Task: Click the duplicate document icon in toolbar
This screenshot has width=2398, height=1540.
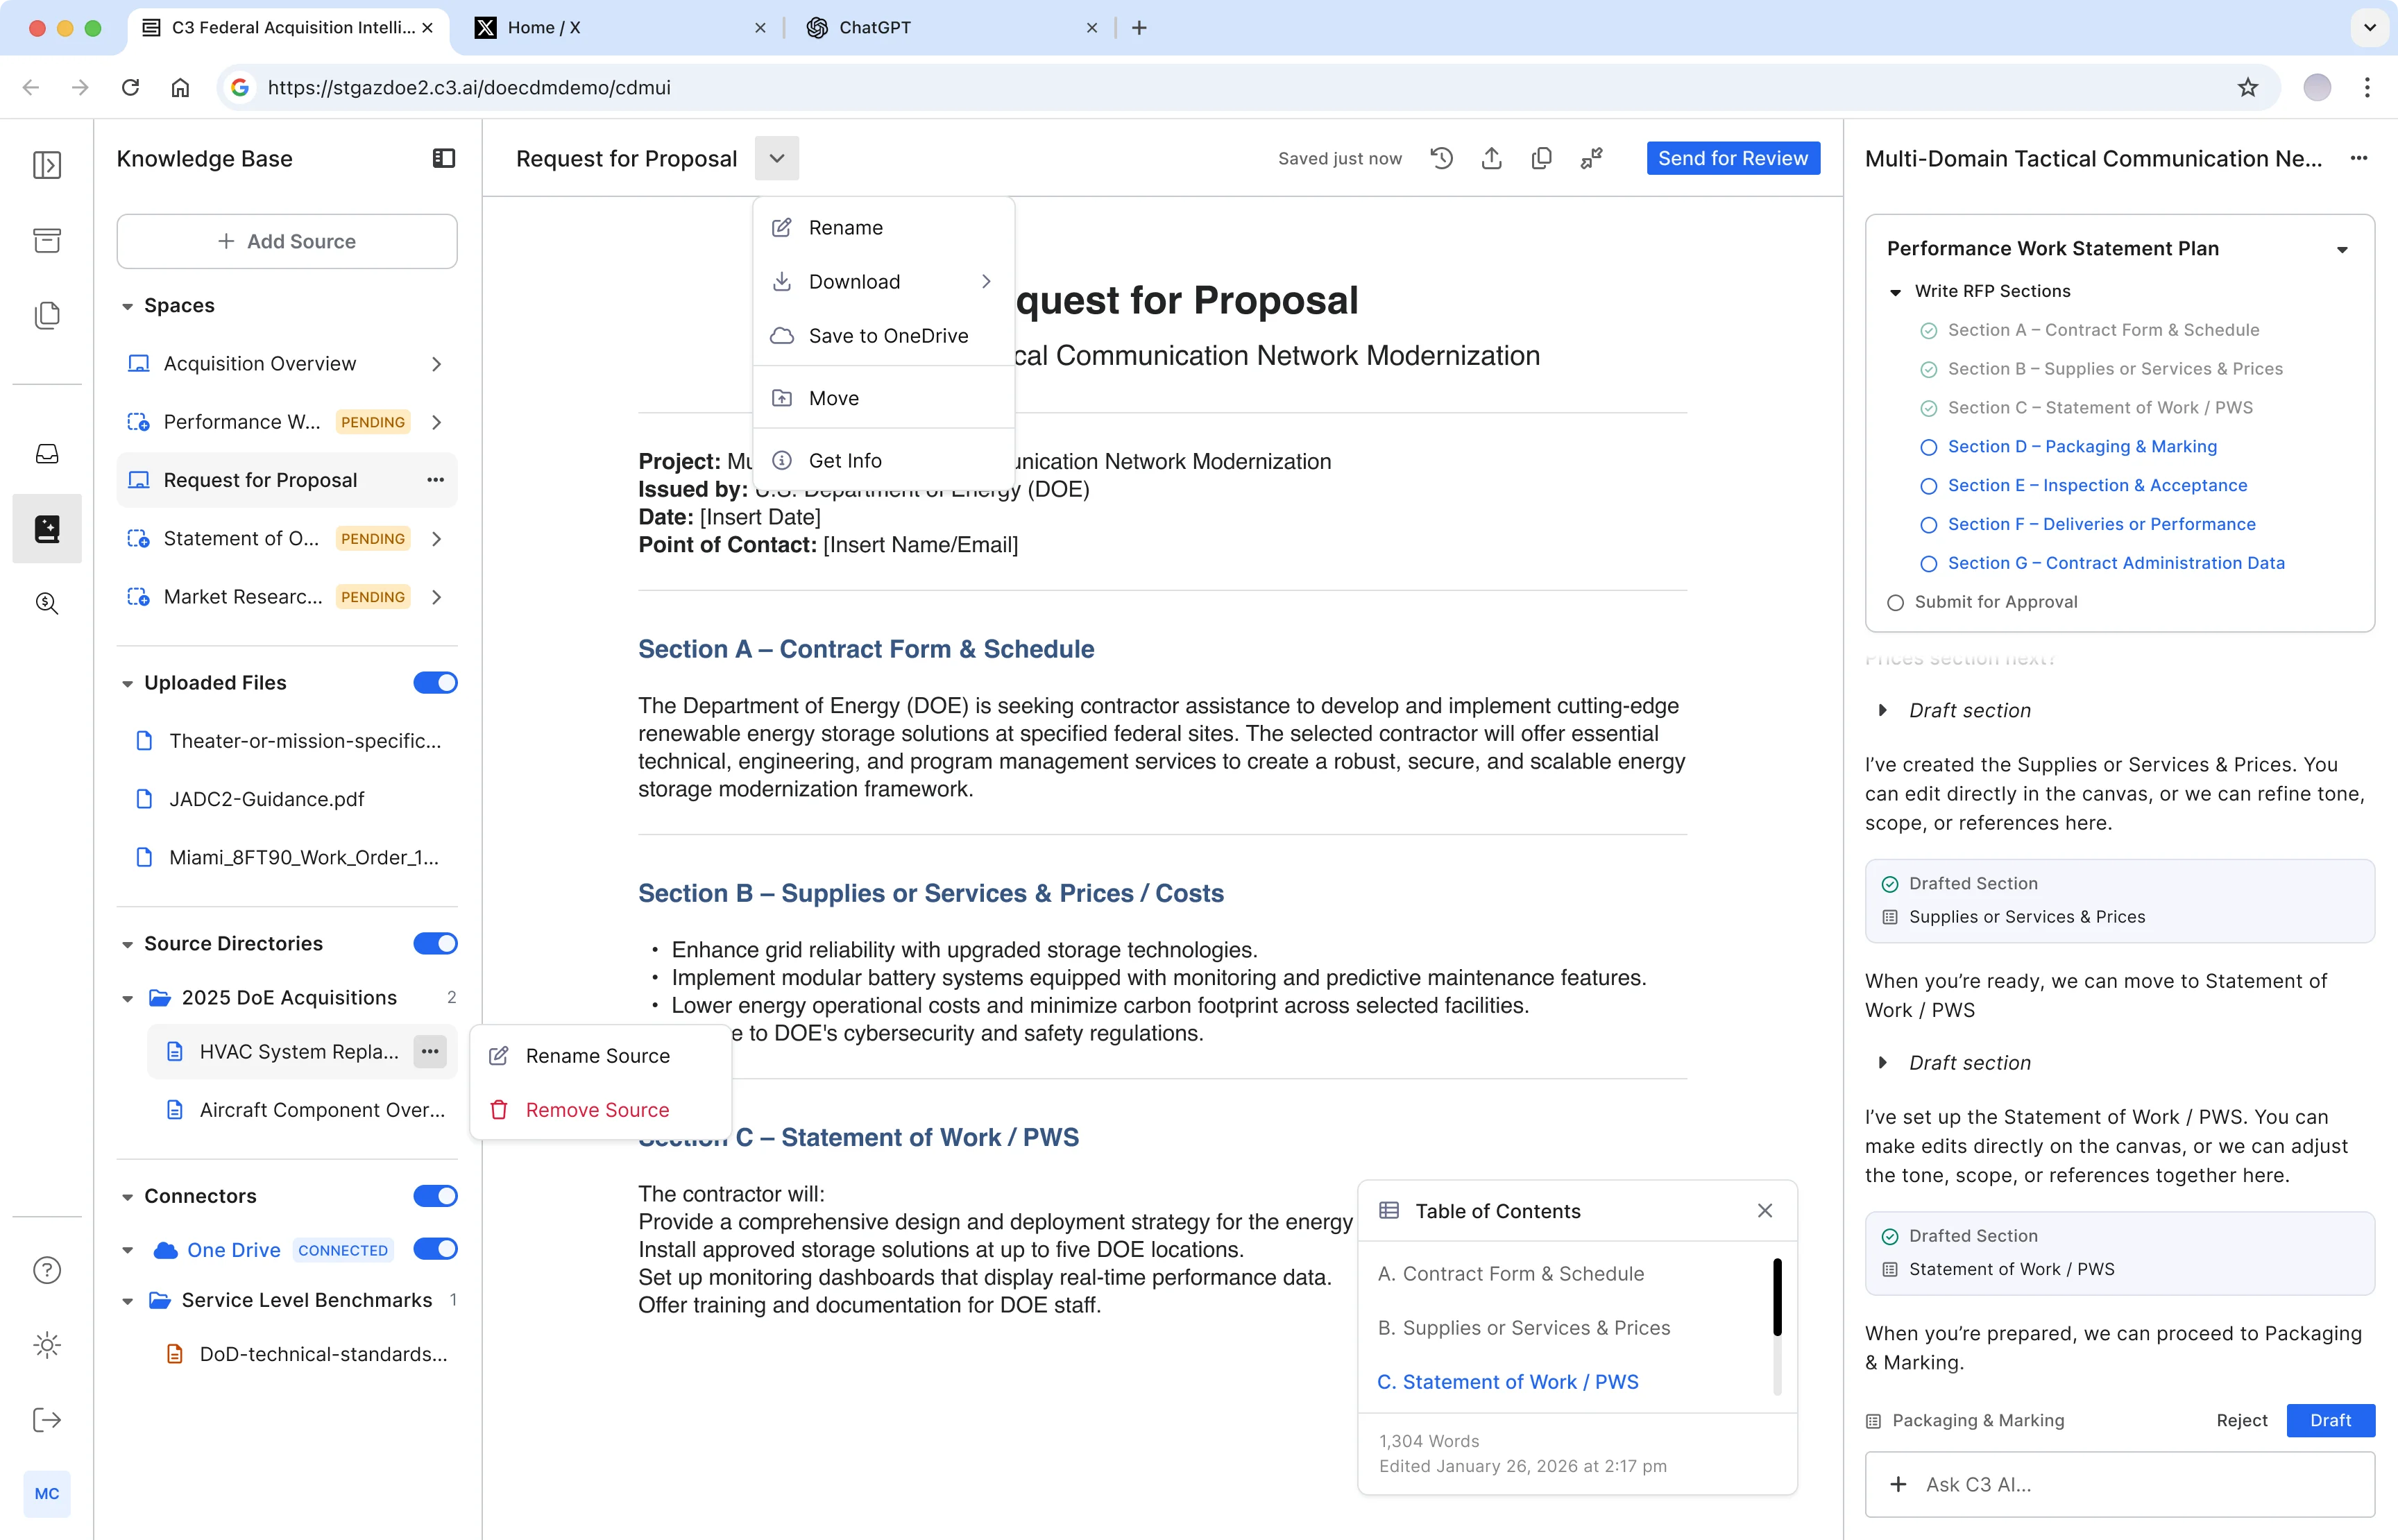Action: (1541, 158)
